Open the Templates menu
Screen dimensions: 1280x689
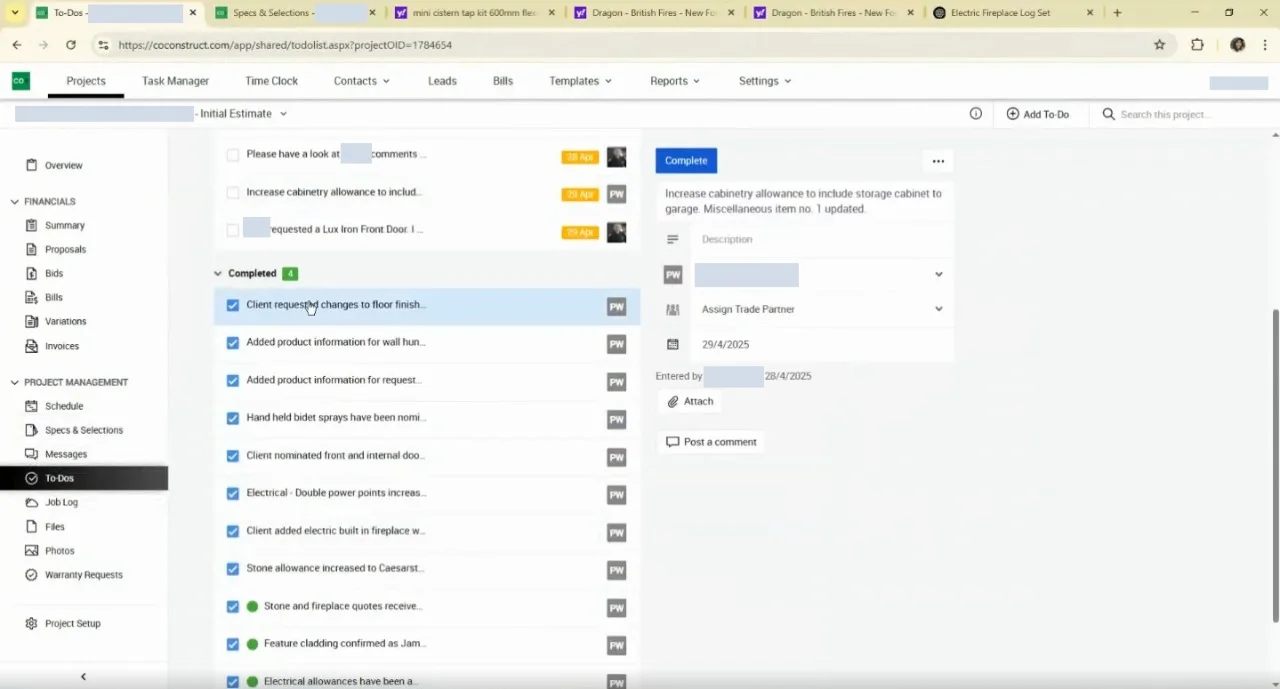click(580, 81)
